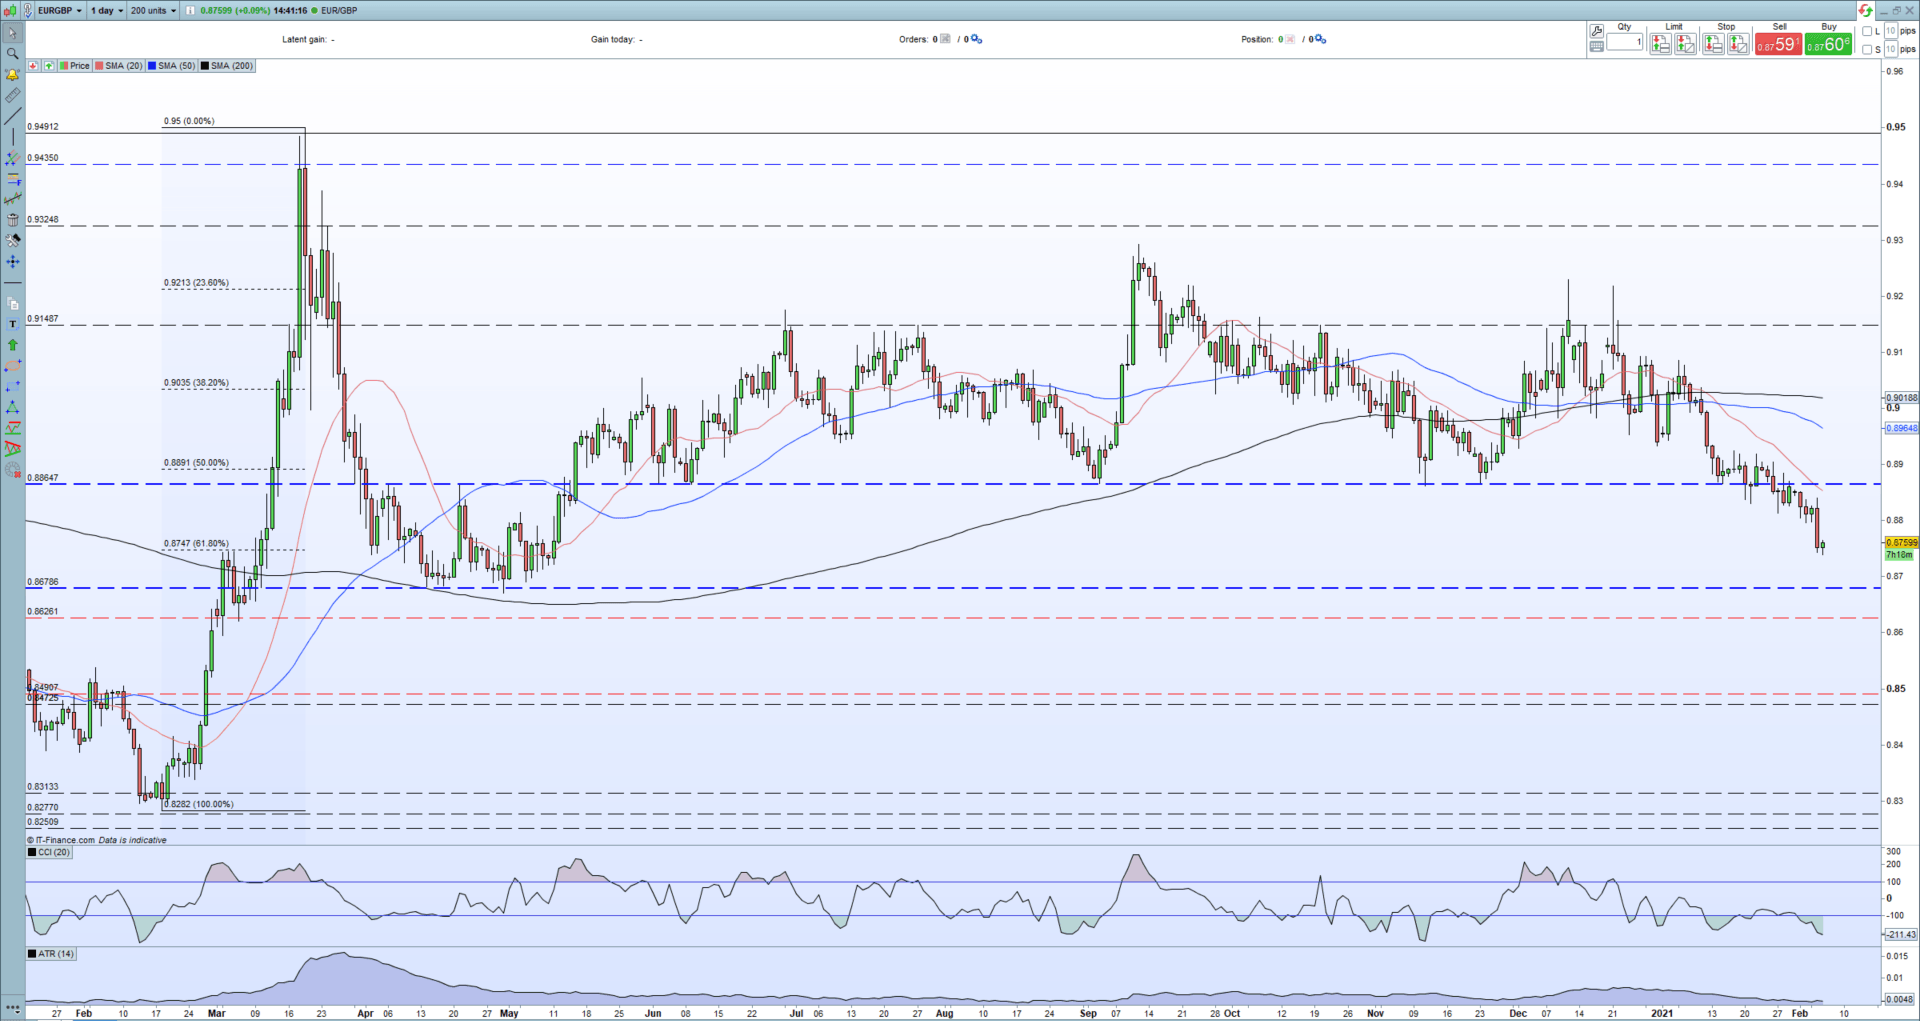Viewport: 1920px width, 1021px height.
Task: Click the copy objects icon
Action: [12, 303]
